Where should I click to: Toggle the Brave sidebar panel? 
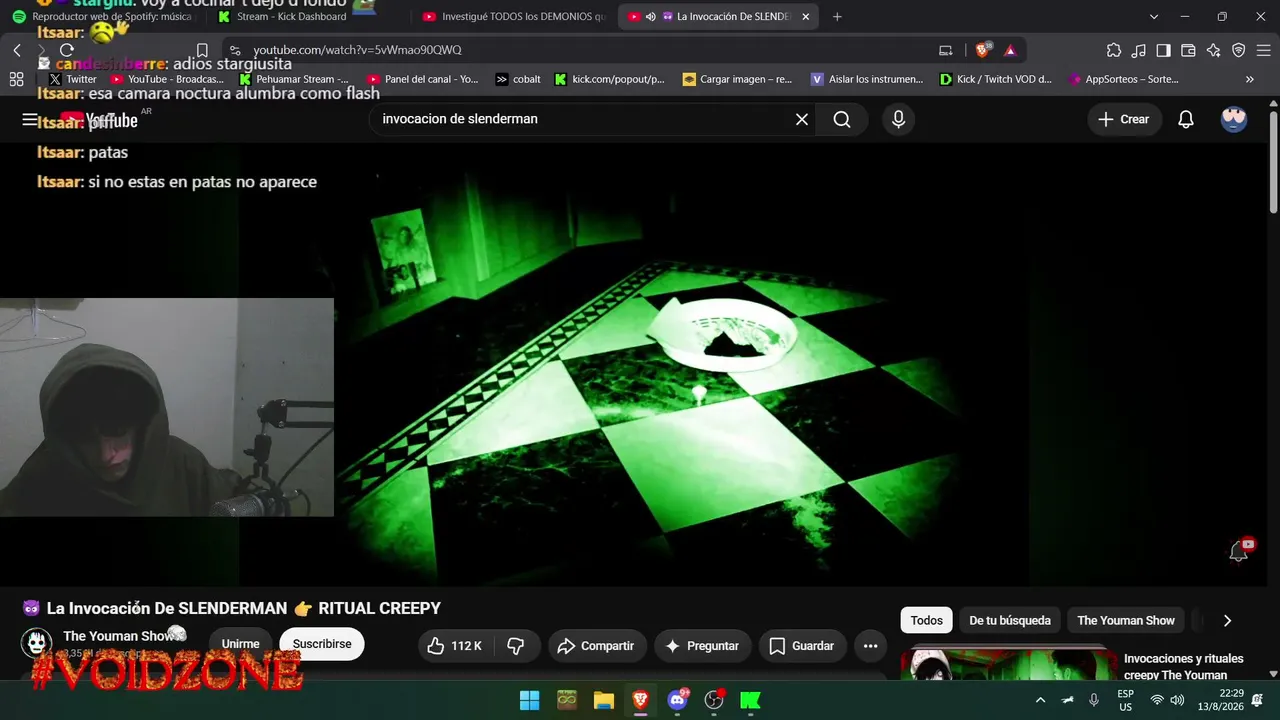click(x=1164, y=50)
